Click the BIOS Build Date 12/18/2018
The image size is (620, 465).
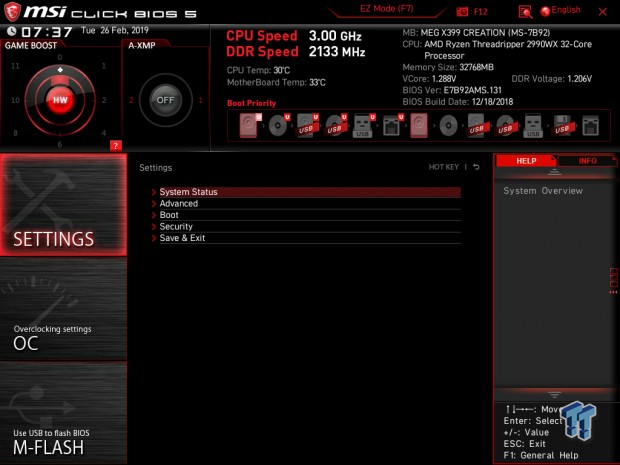click(x=457, y=102)
